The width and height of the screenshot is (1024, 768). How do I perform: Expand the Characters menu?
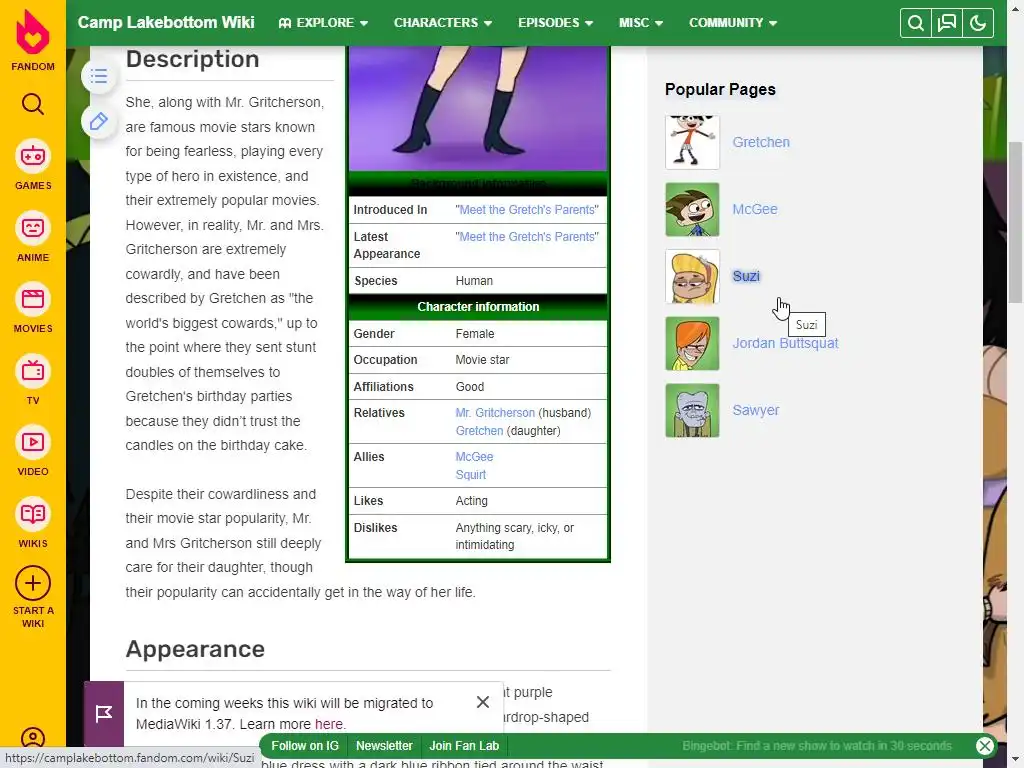[x=442, y=23]
